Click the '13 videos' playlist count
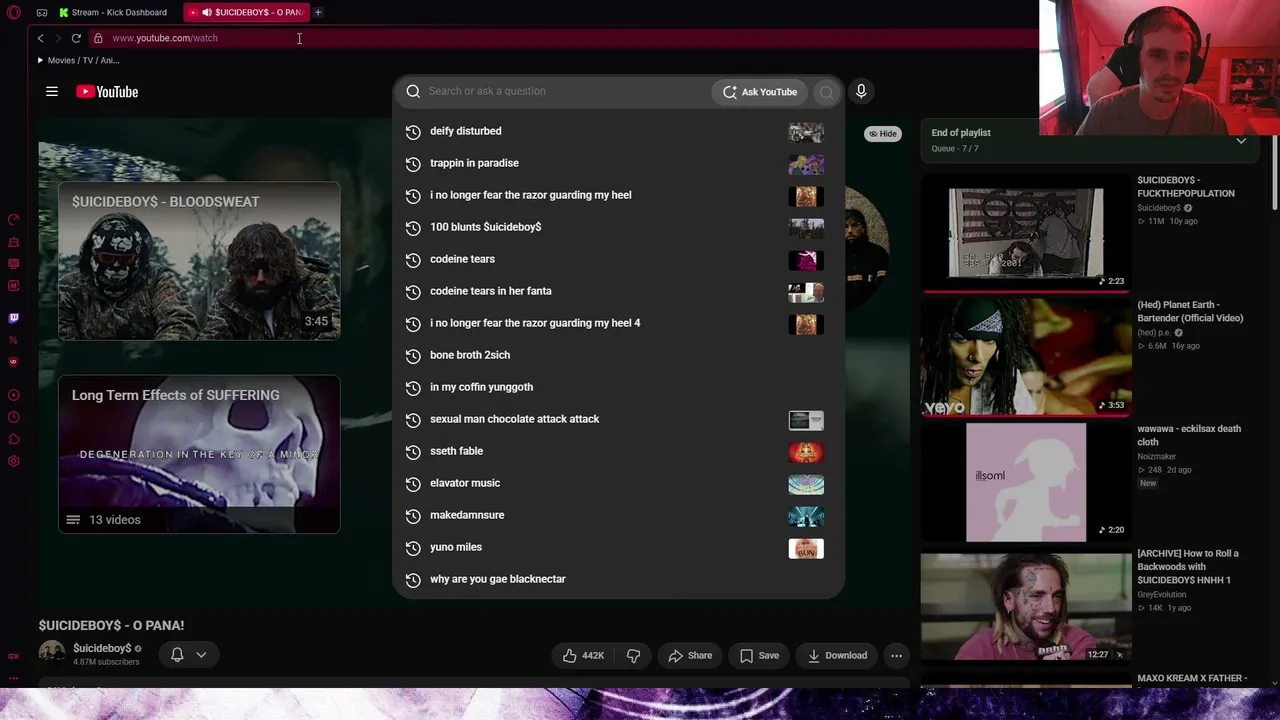 [114, 520]
